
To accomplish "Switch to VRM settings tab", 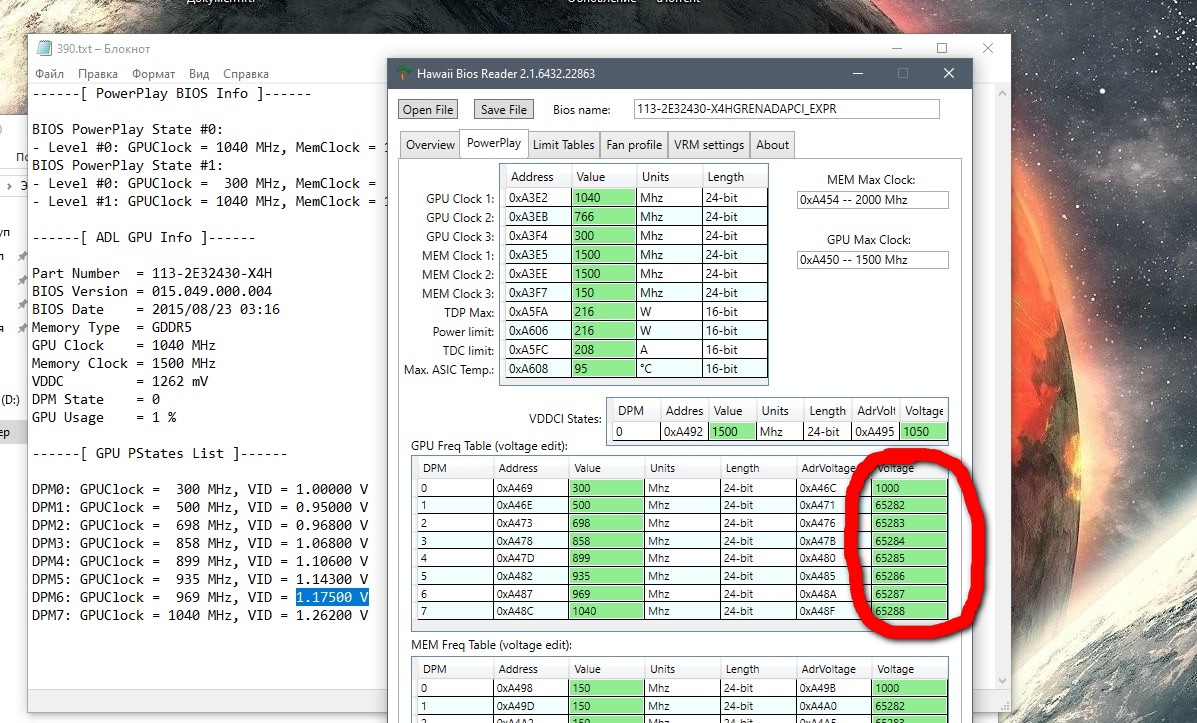I will [x=708, y=144].
